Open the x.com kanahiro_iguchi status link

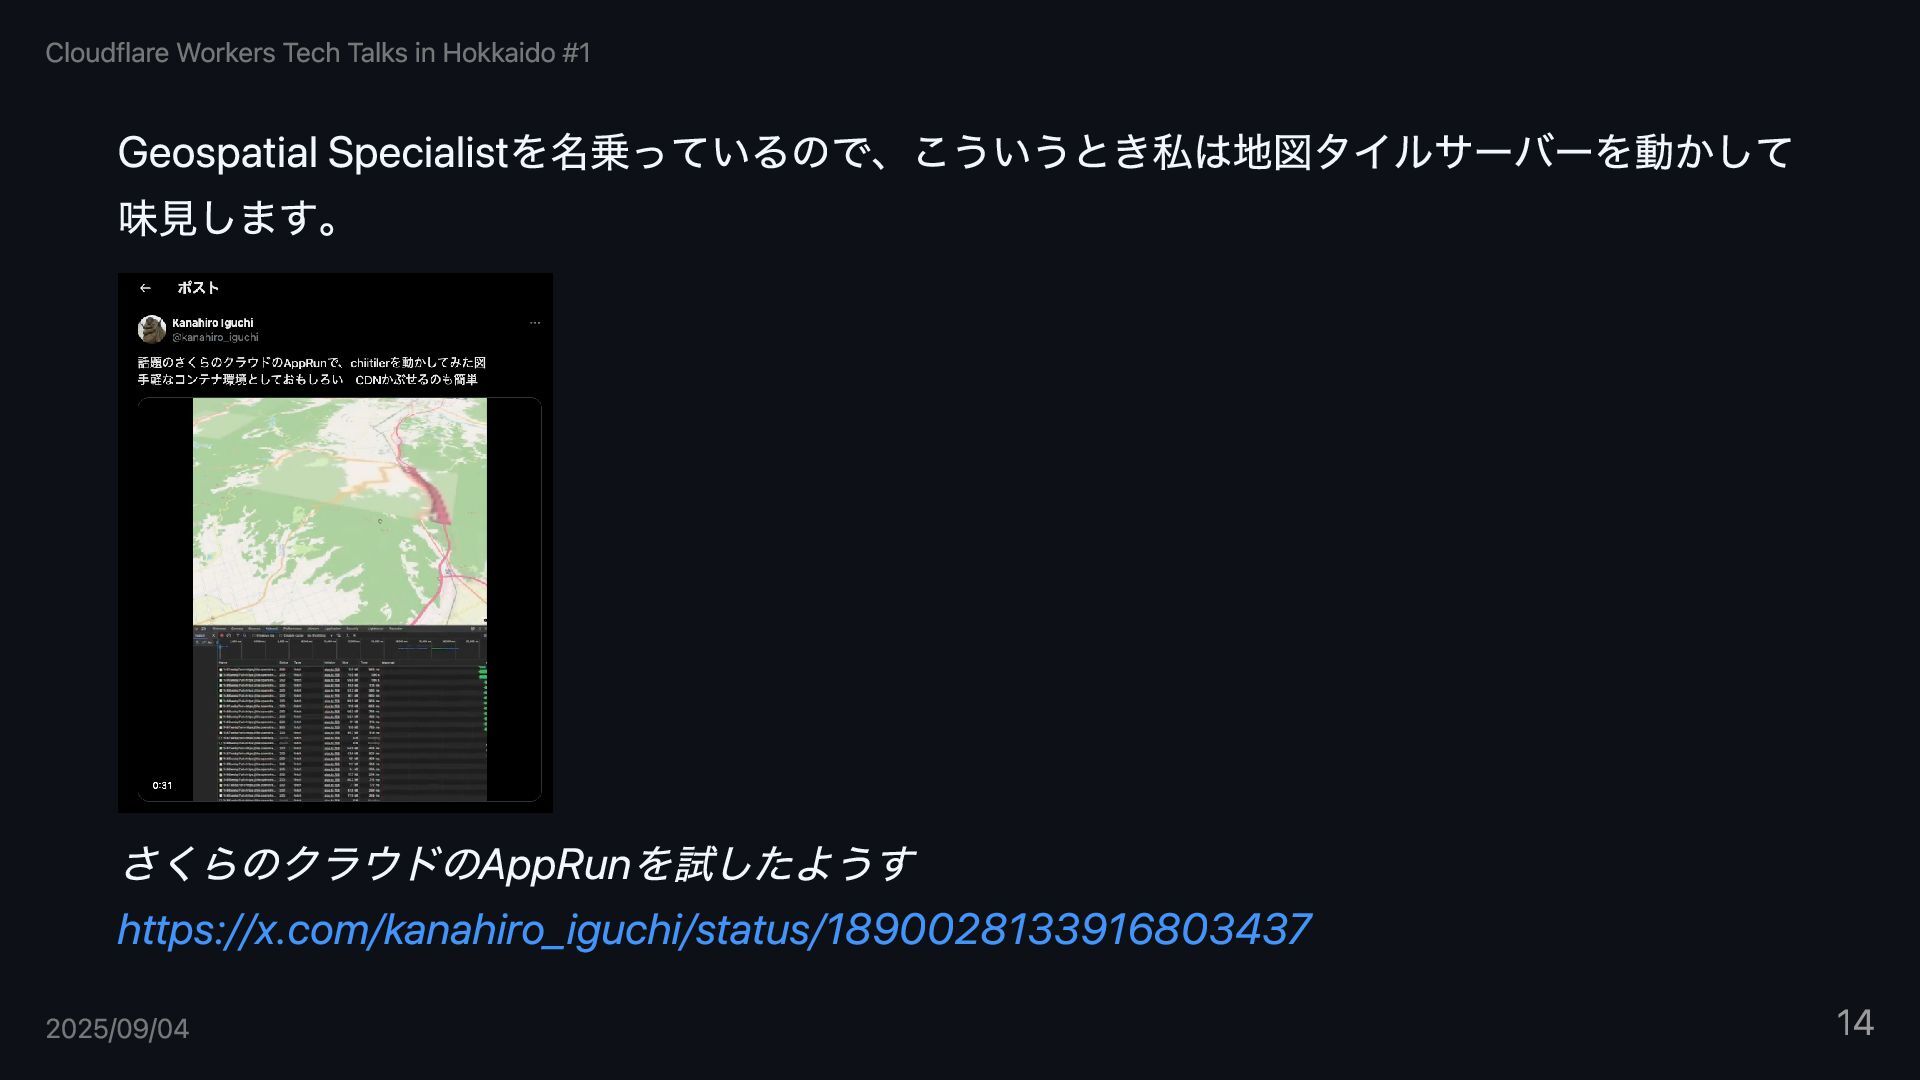click(714, 929)
